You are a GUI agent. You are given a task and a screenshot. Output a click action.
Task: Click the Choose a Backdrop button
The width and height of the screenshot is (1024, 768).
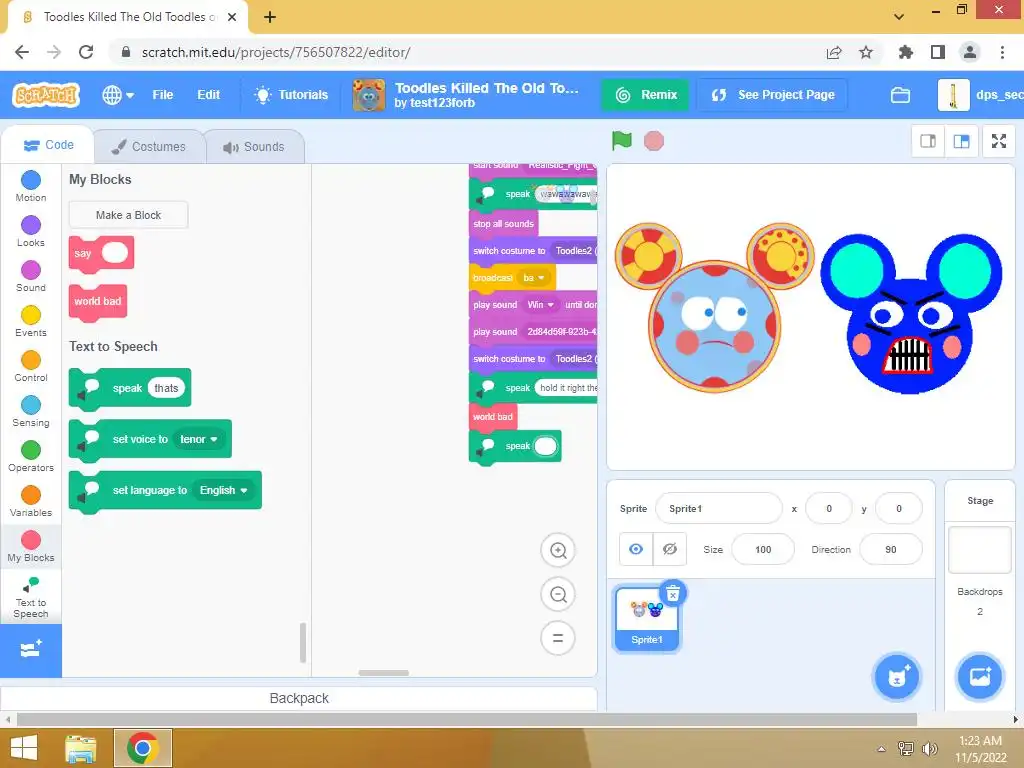tap(980, 677)
